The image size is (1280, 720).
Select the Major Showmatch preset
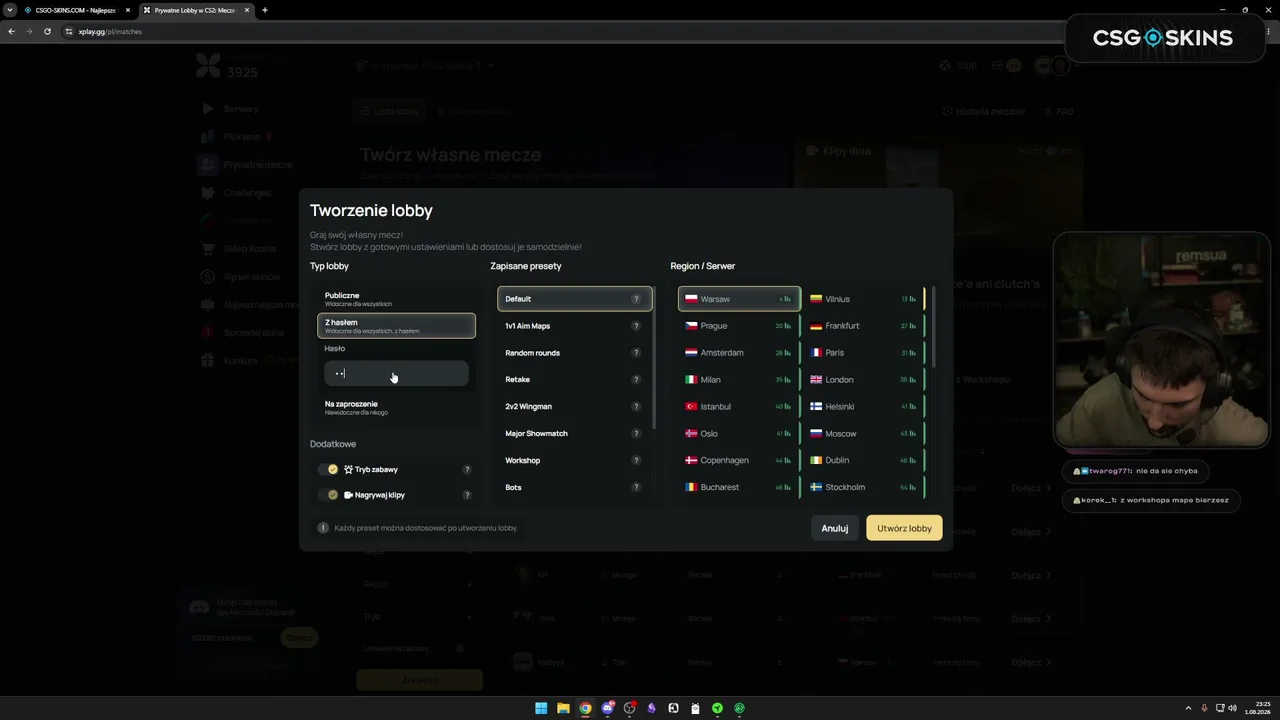tap(575, 434)
